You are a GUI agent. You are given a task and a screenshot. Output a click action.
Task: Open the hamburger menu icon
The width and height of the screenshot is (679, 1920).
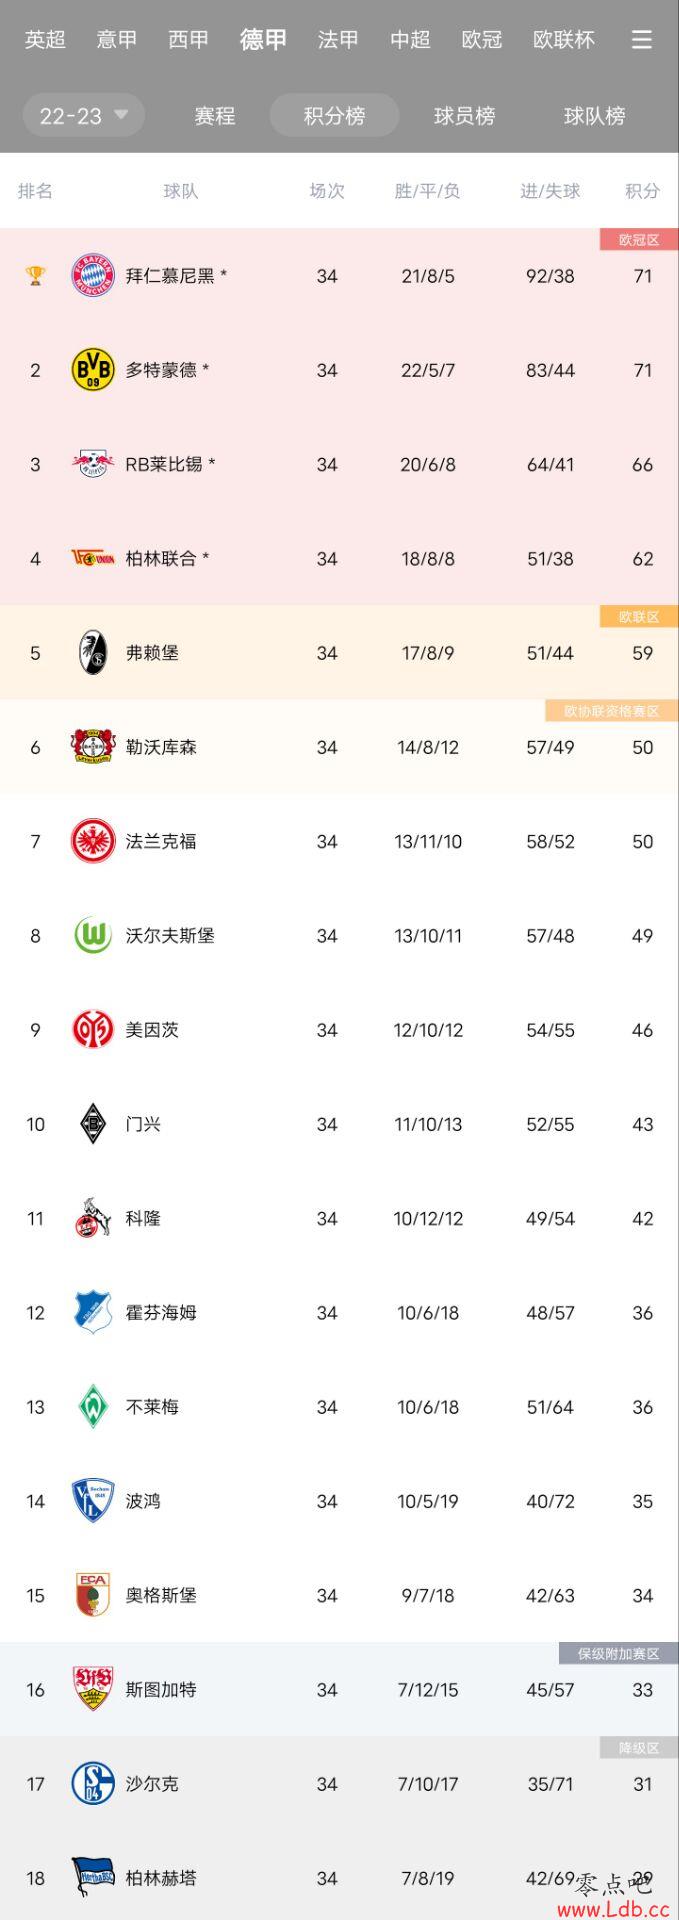642,39
